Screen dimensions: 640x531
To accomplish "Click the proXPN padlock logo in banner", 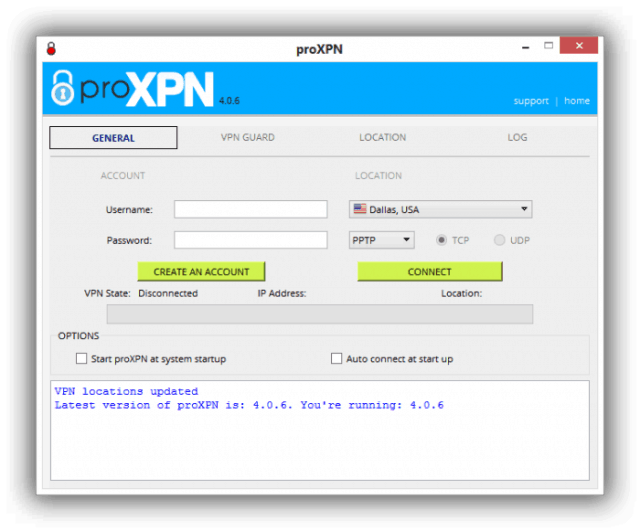I will point(62,88).
